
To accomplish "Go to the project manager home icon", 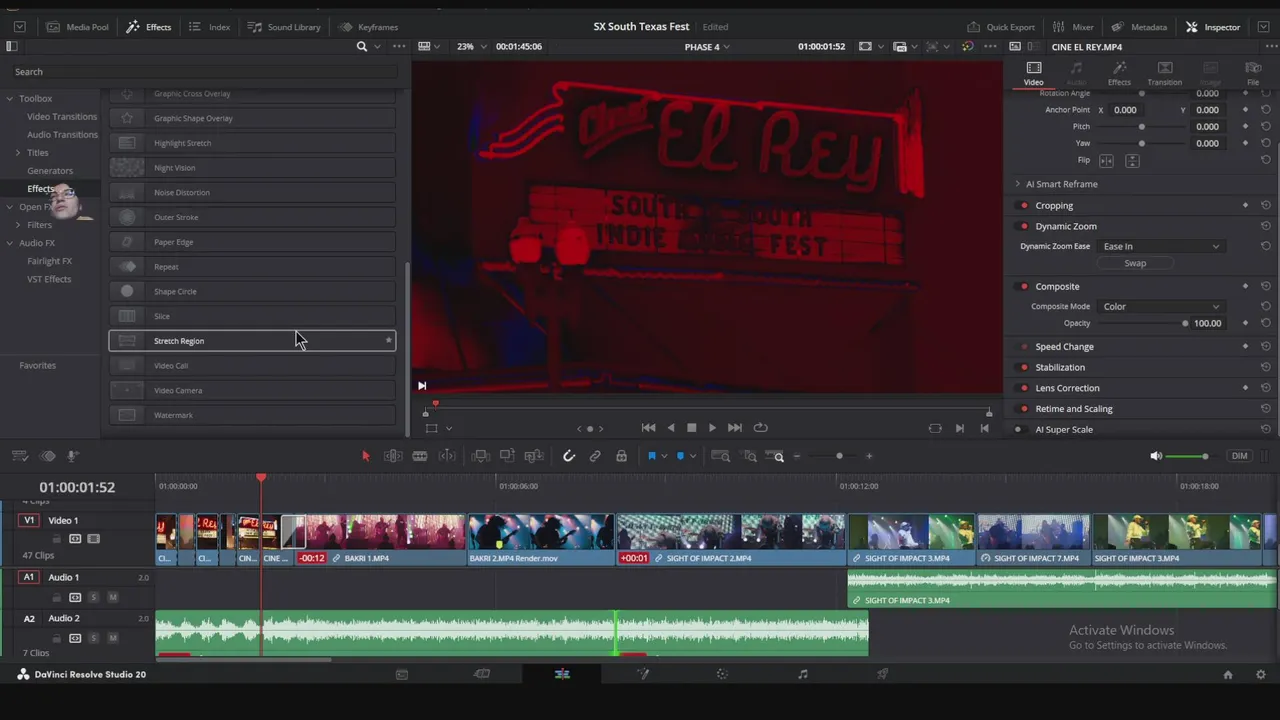I will 1228,675.
